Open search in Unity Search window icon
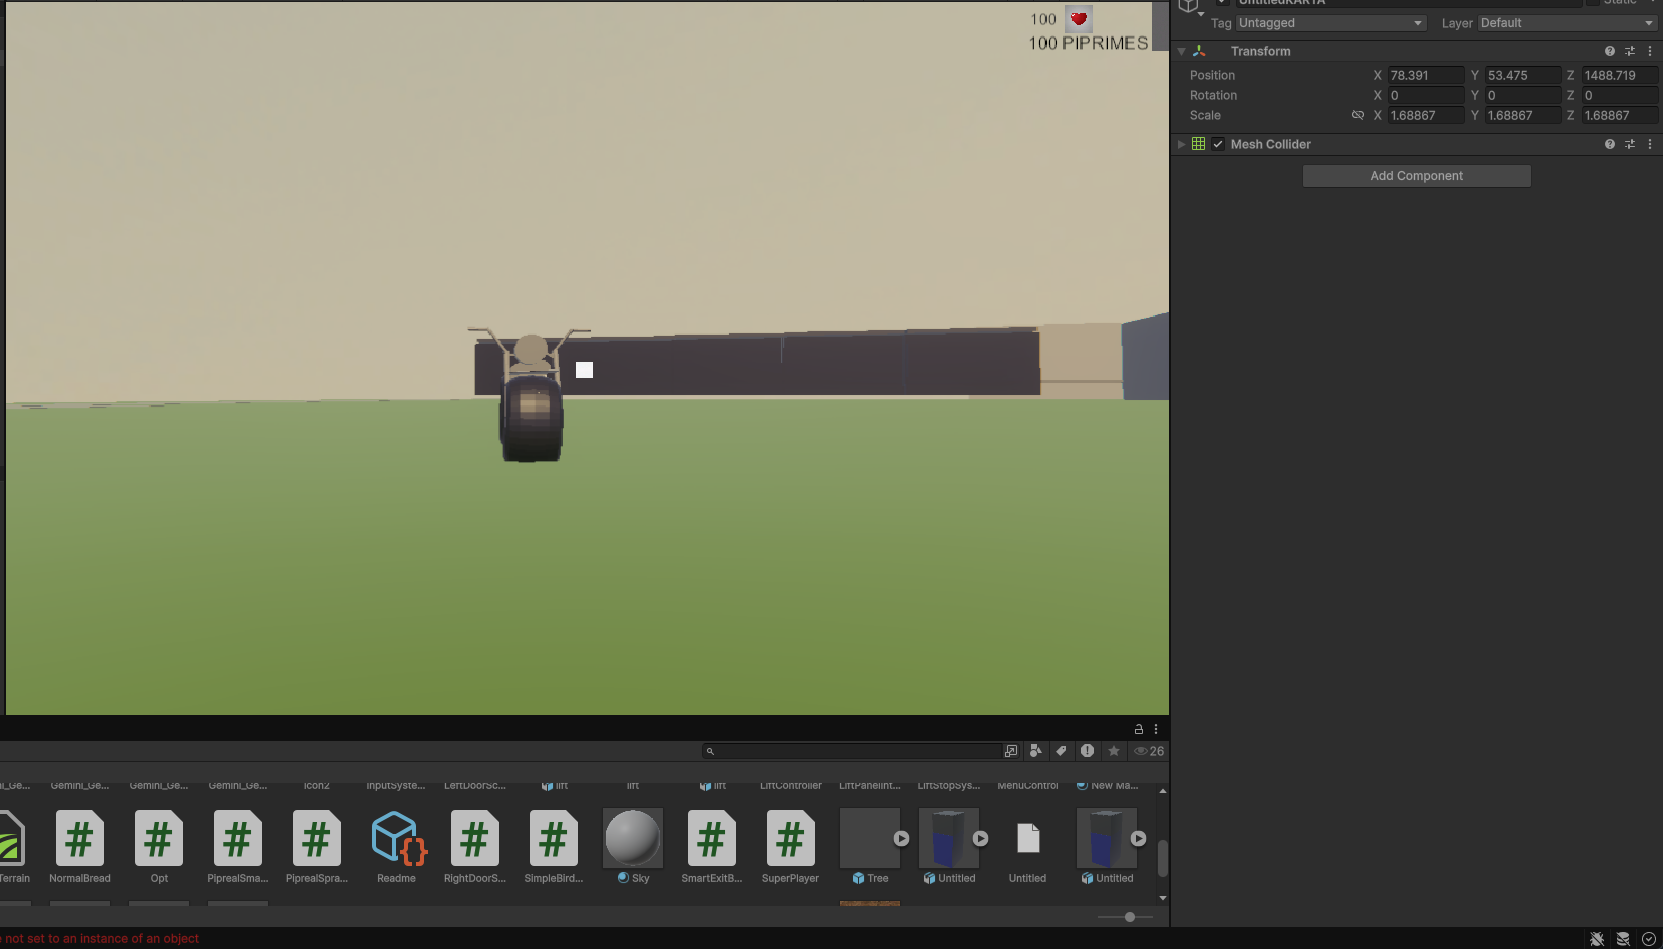The height and width of the screenshot is (949, 1663). pos(1011,751)
